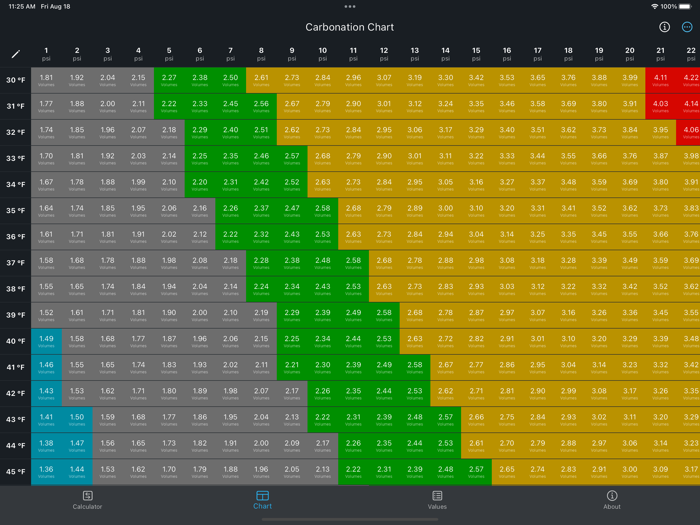Tap the 2.66 cell at 43 °F
This screenshot has height=525, width=700.
476,420
